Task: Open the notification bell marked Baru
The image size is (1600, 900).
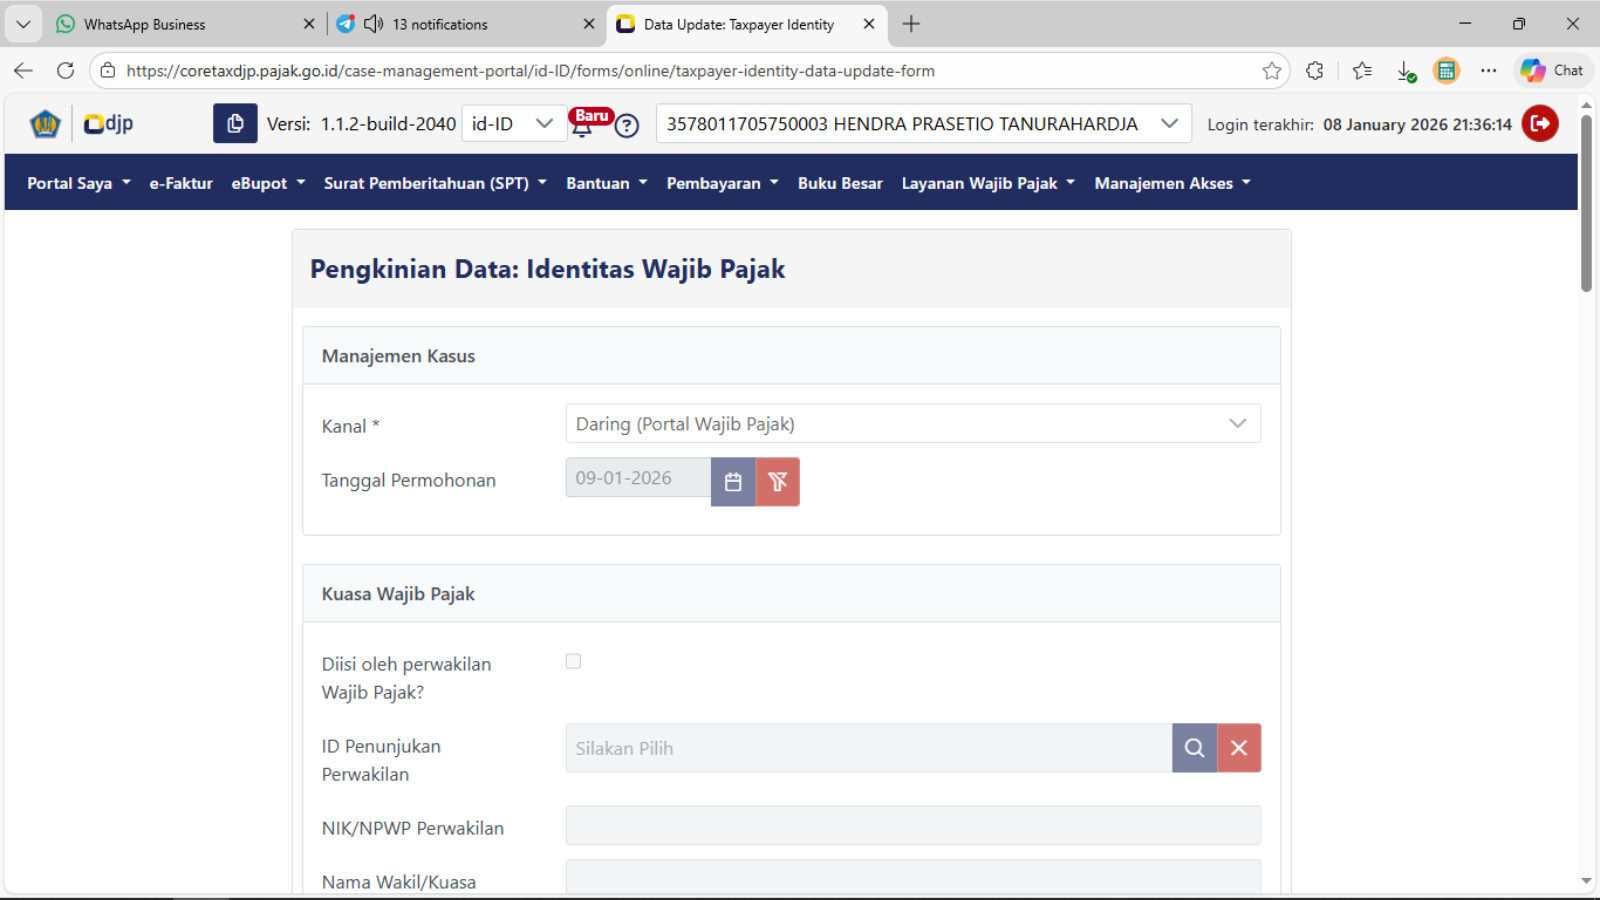Action: pos(582,126)
